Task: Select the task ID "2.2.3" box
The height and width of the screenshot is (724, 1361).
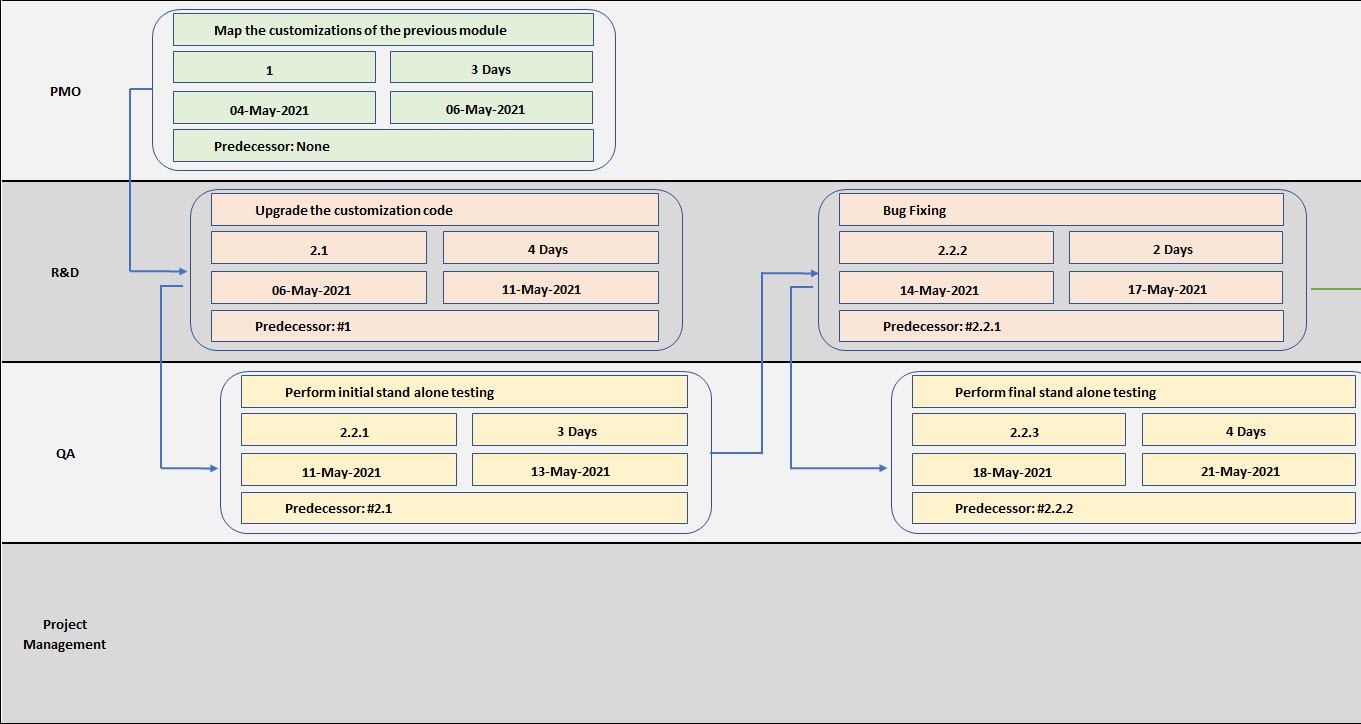Action: [1019, 429]
